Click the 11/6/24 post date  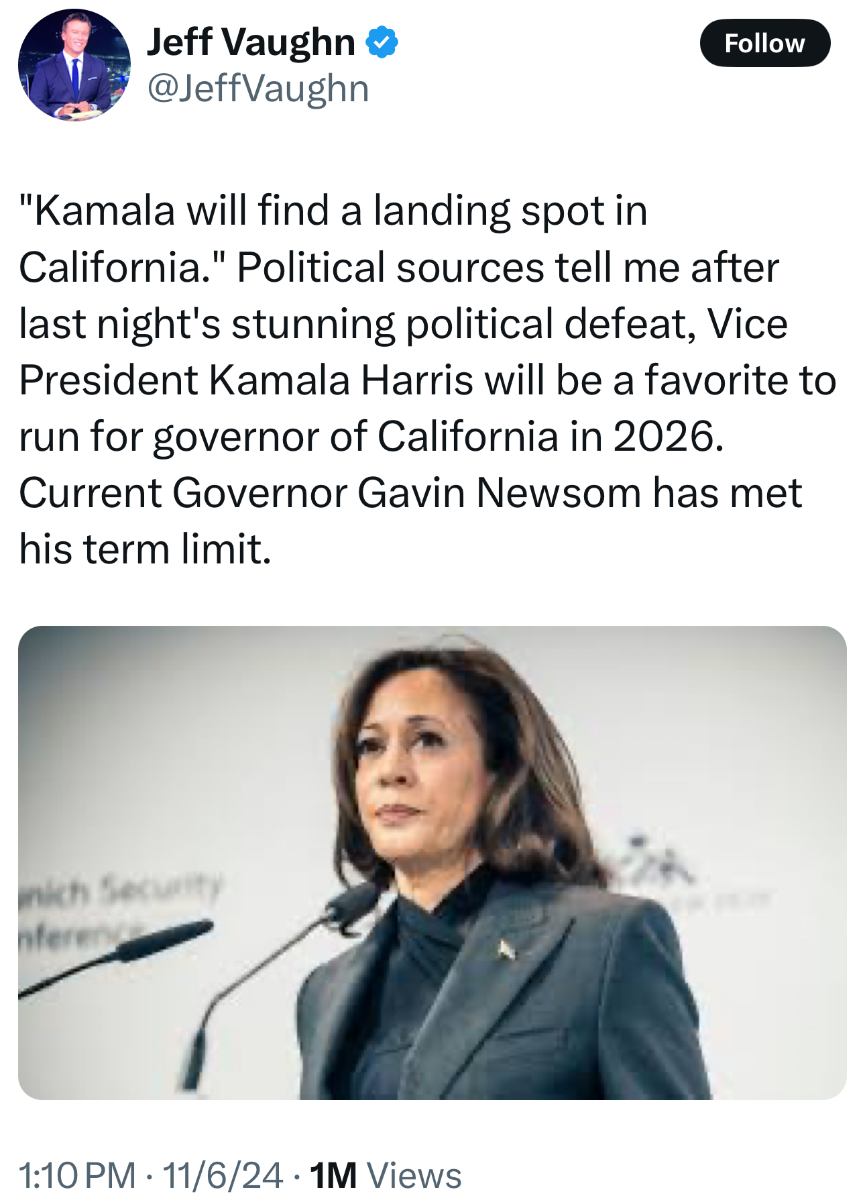(x=221, y=1175)
